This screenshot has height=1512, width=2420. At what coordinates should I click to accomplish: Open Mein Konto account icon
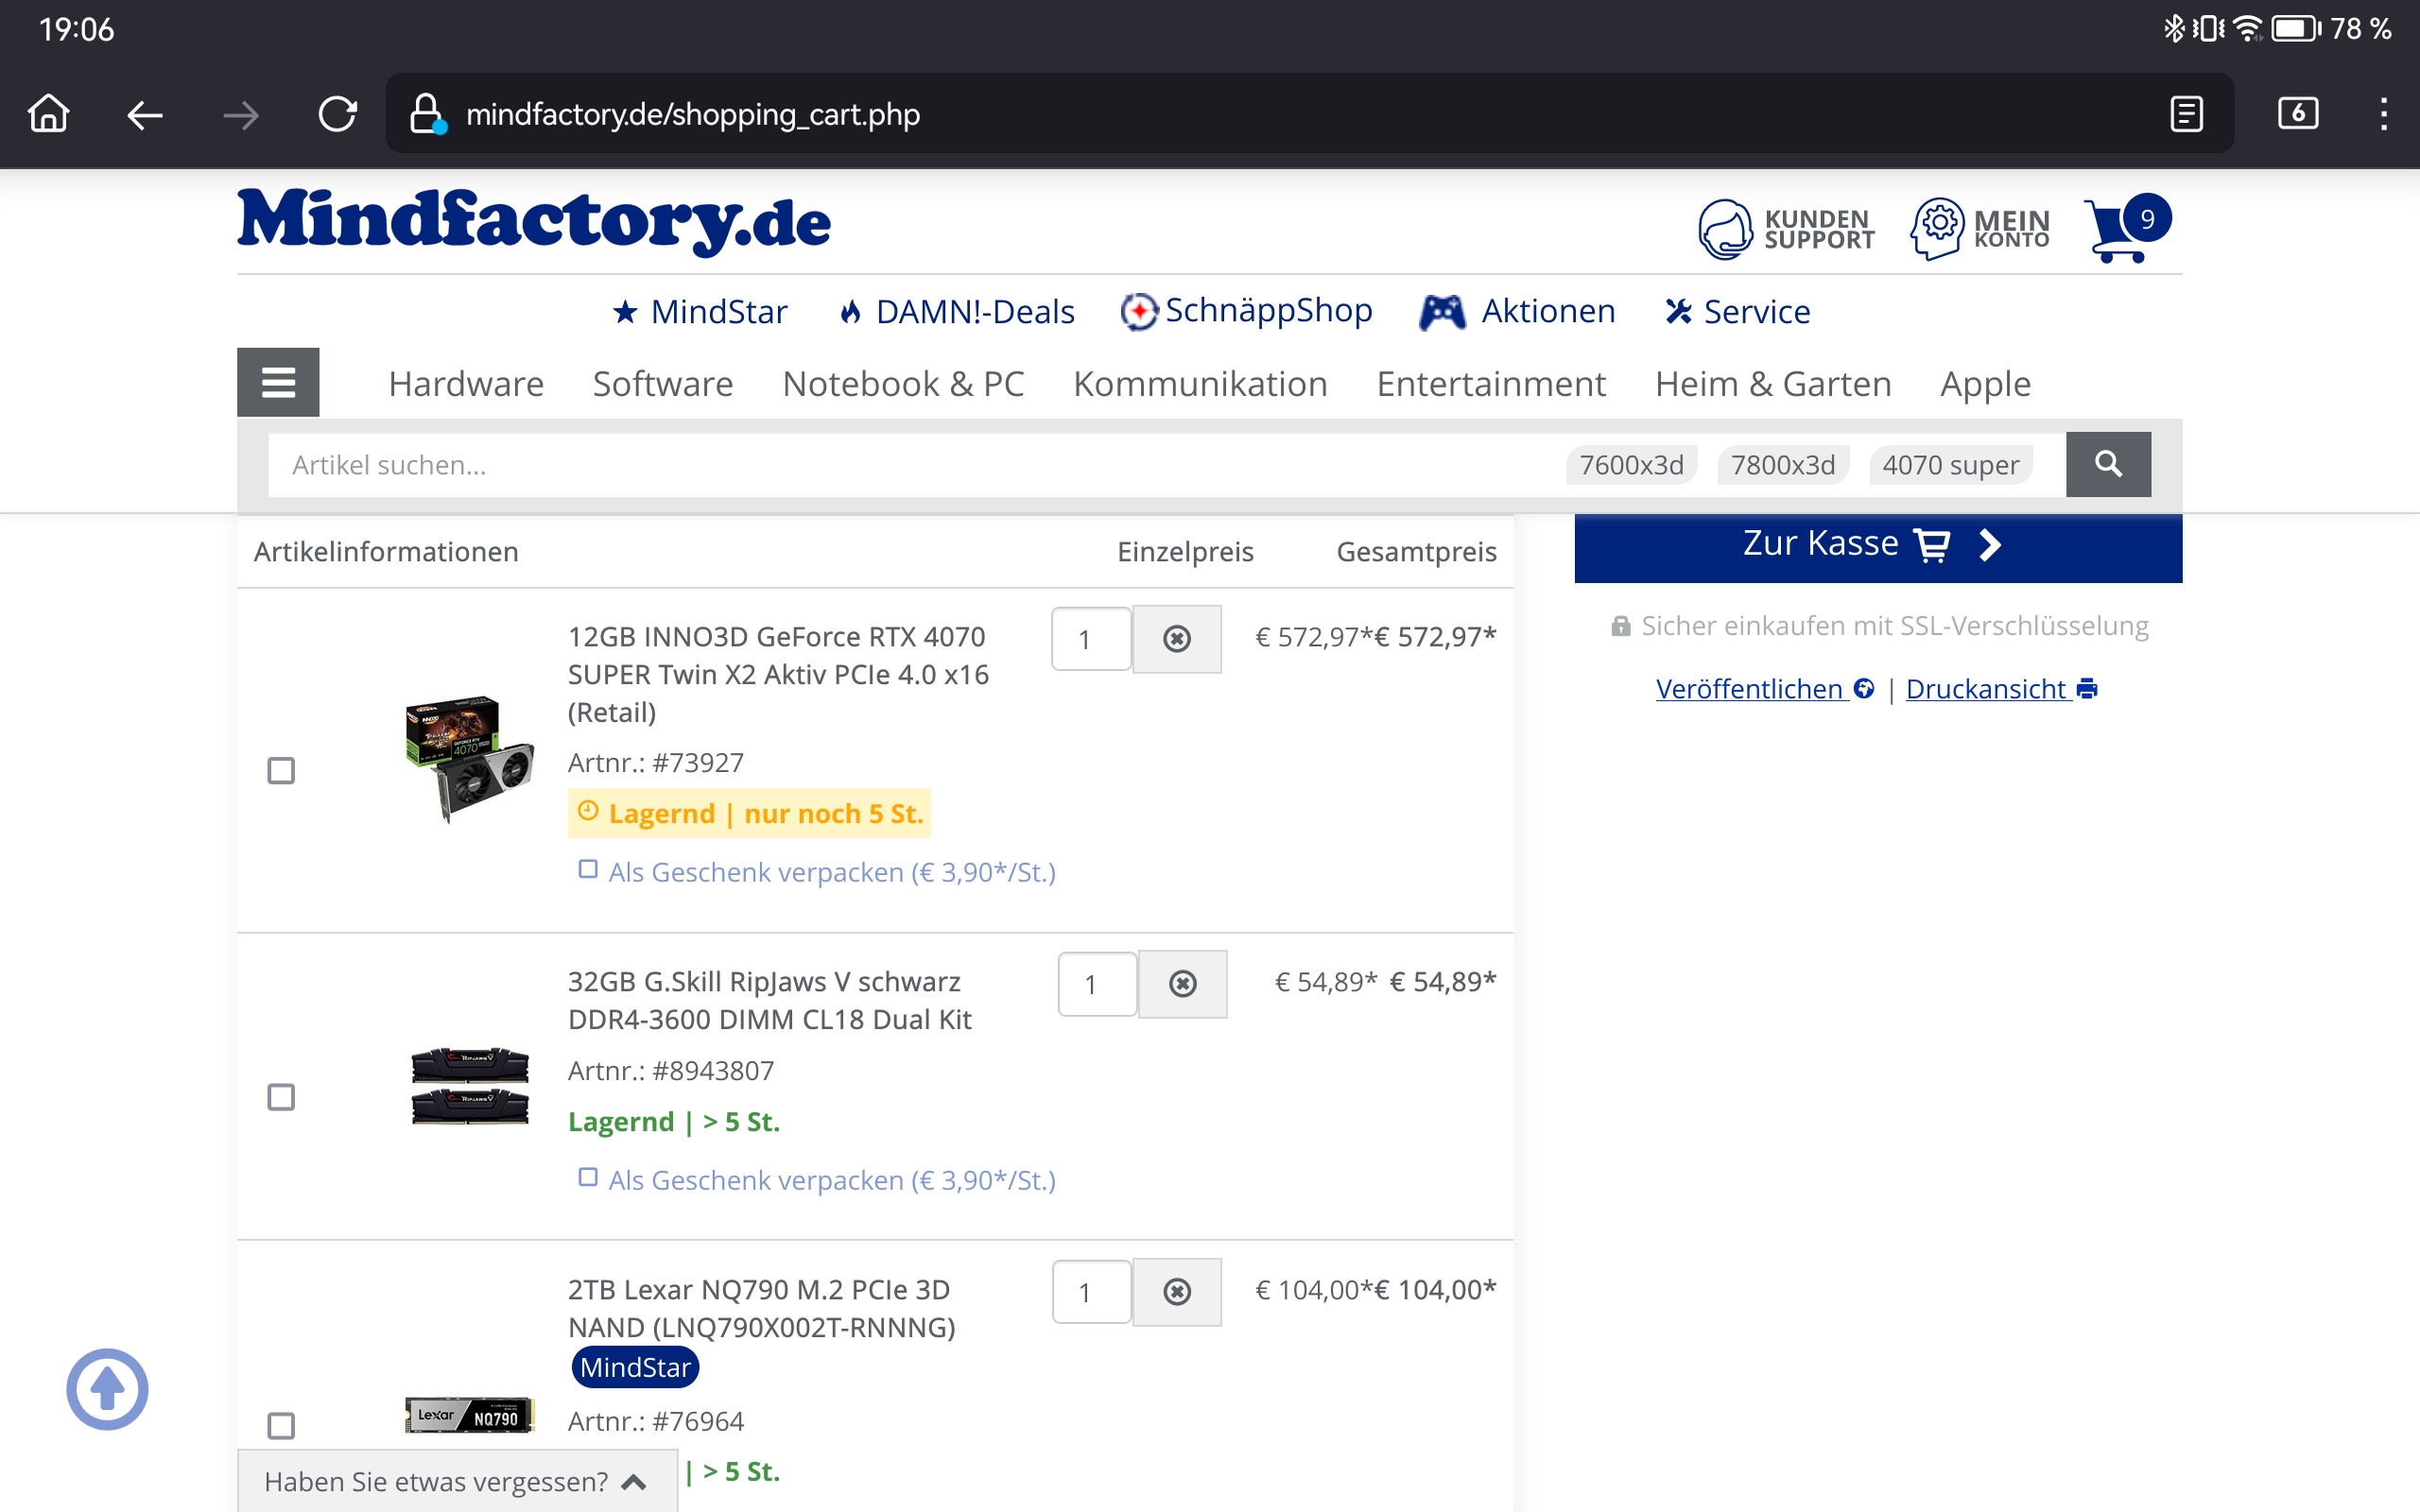[x=1936, y=229]
